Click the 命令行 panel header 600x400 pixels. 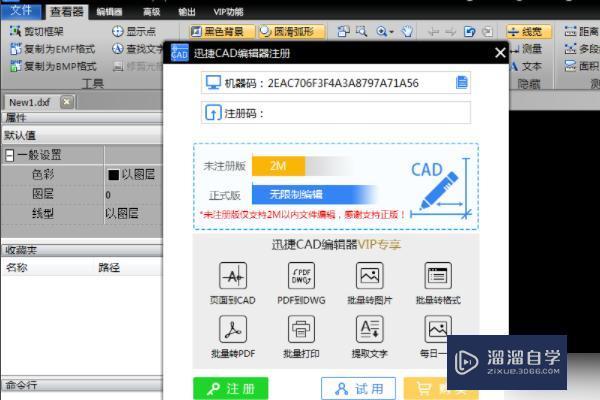[82, 385]
